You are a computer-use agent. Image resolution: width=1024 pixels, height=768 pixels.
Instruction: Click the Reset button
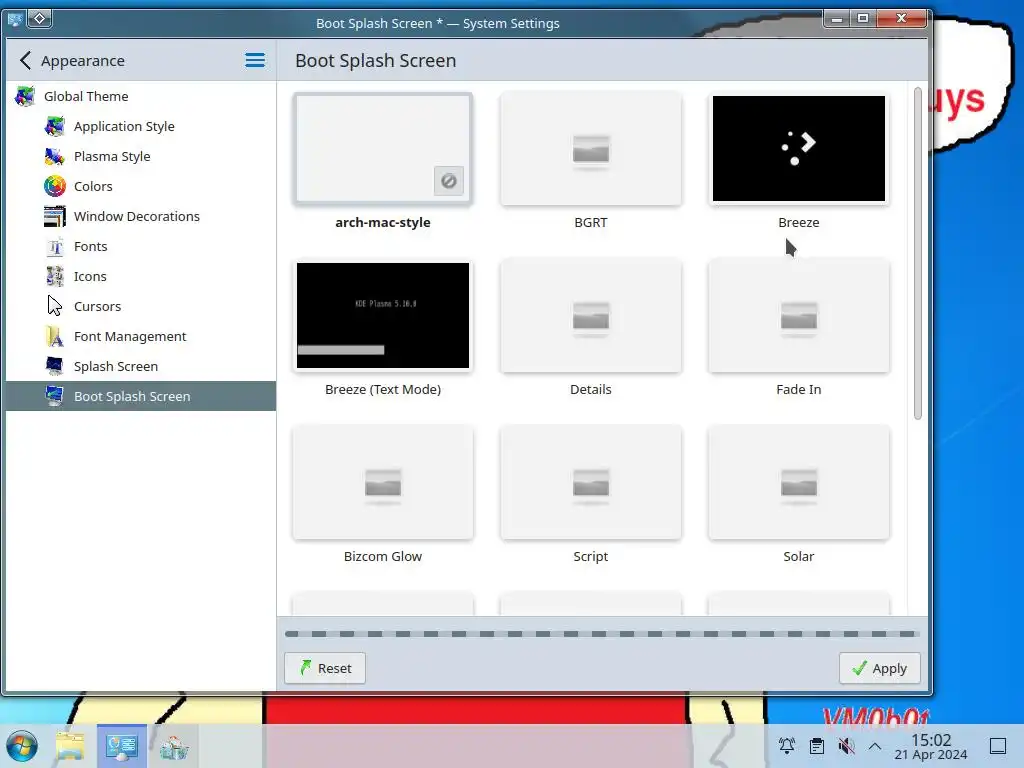tap(325, 668)
